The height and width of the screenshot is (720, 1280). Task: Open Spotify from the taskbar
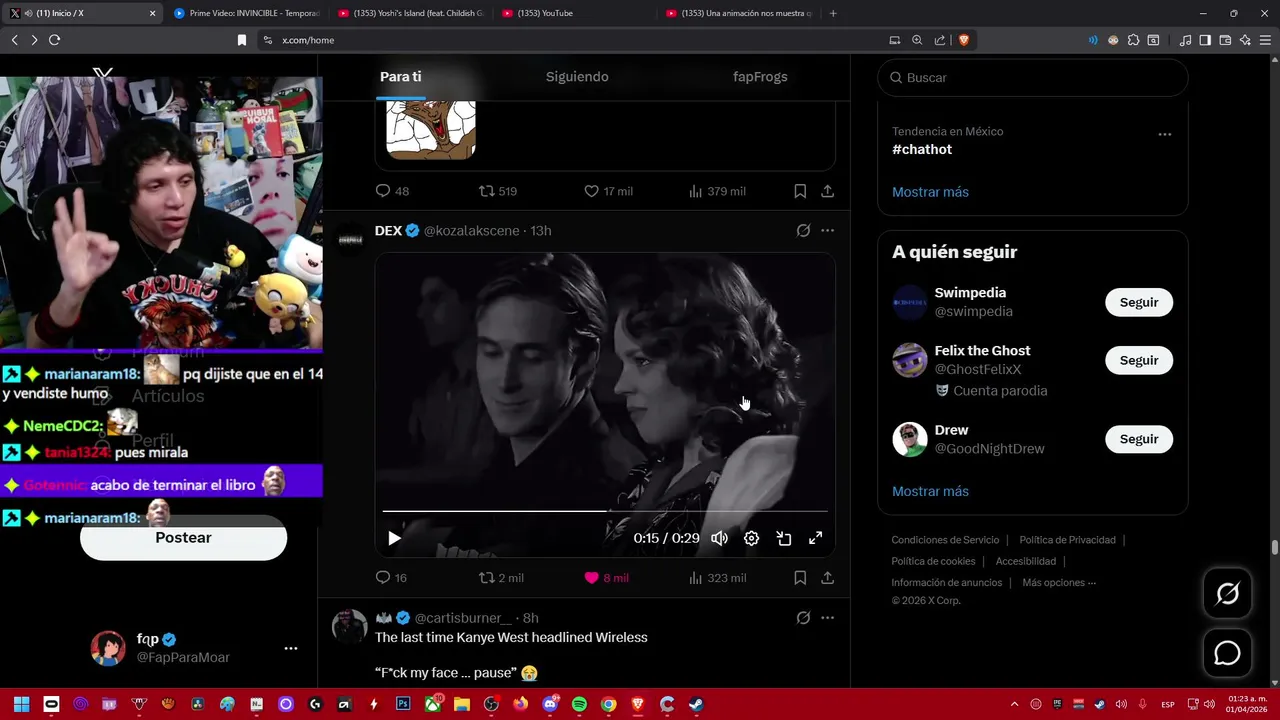point(579,704)
